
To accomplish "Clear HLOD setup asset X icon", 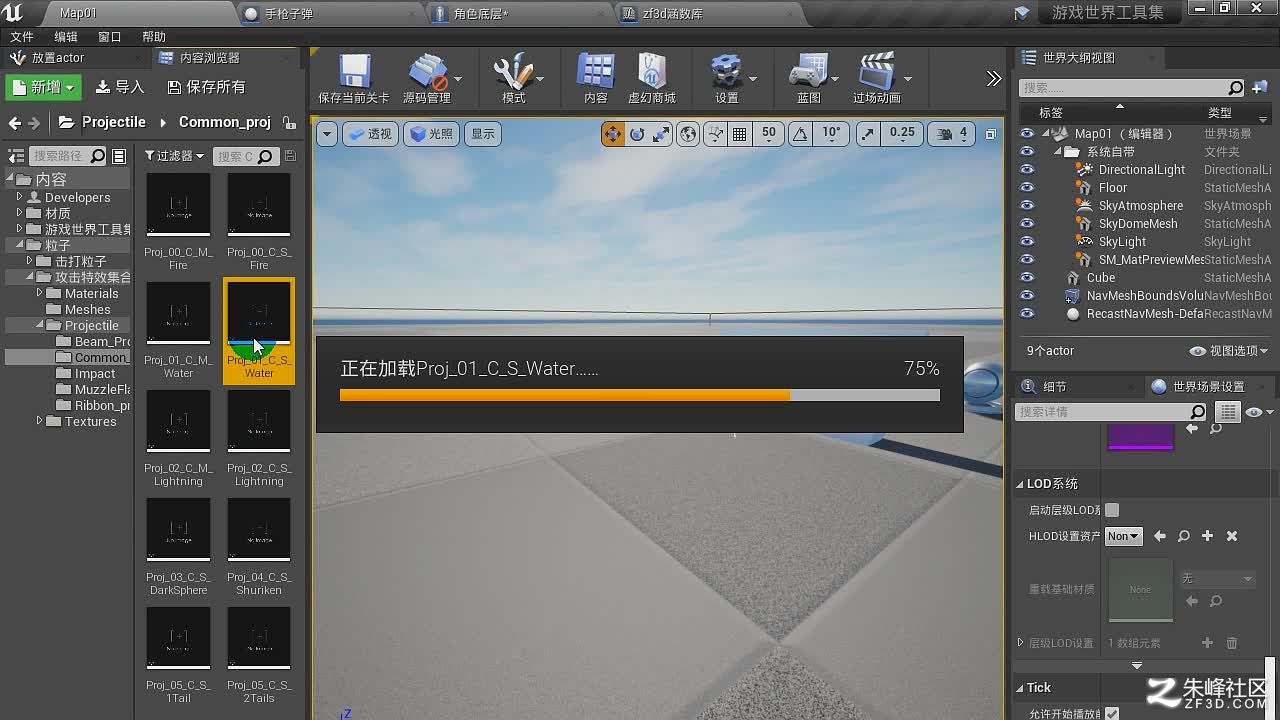I will [x=1232, y=536].
